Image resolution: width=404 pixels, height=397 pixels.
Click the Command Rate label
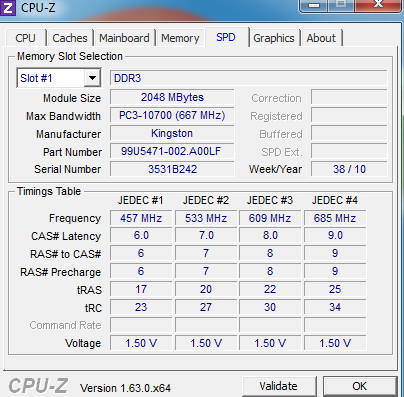point(65,325)
